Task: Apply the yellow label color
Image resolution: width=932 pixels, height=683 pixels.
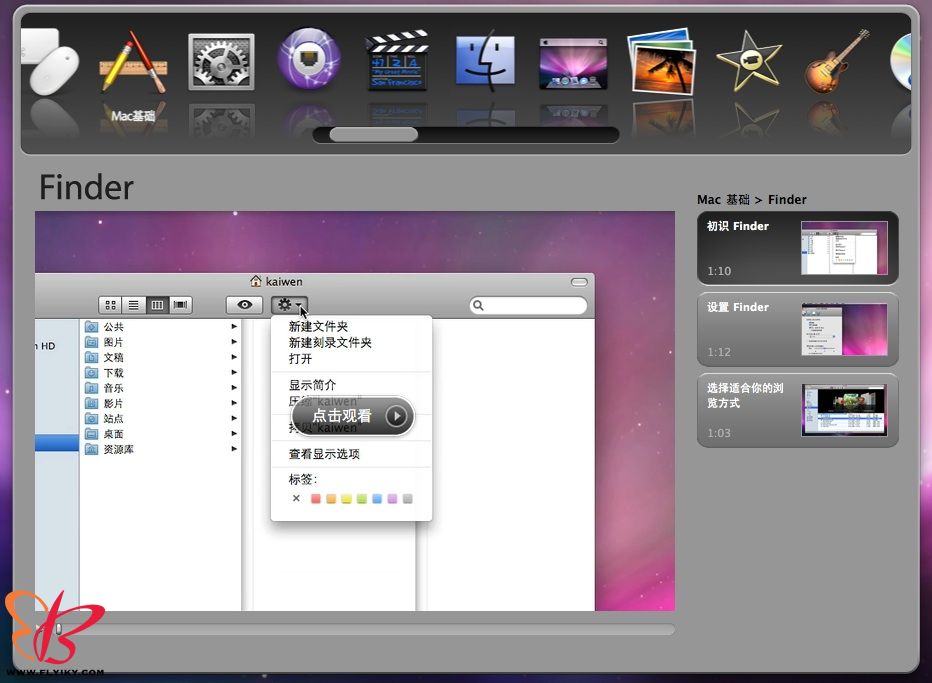Action: [x=347, y=499]
